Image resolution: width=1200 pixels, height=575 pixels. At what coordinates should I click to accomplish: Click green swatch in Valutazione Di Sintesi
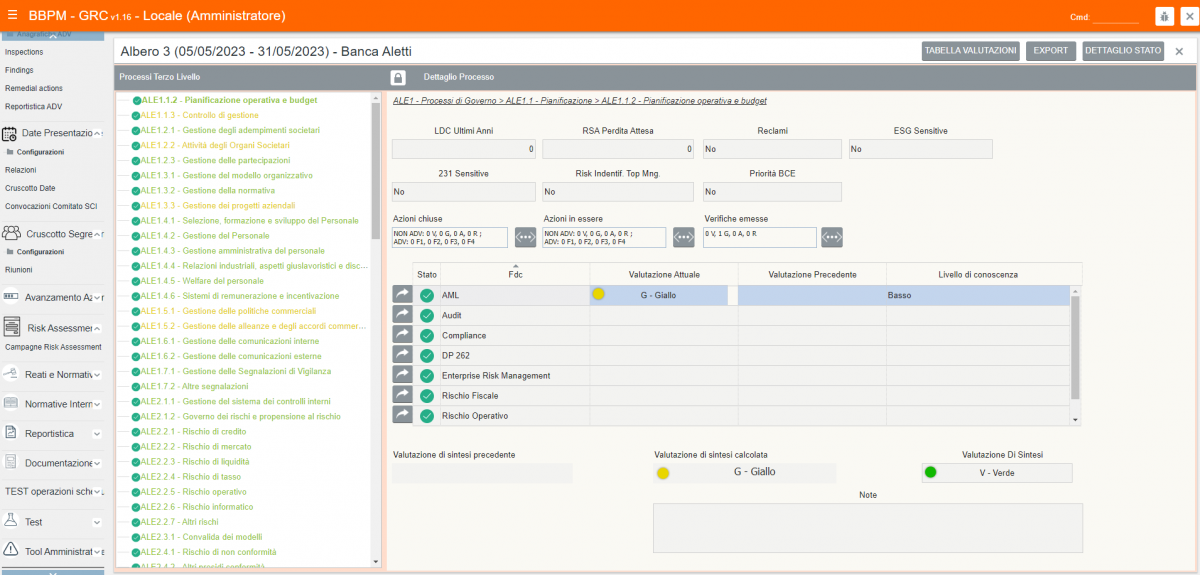pyautogui.click(x=931, y=473)
